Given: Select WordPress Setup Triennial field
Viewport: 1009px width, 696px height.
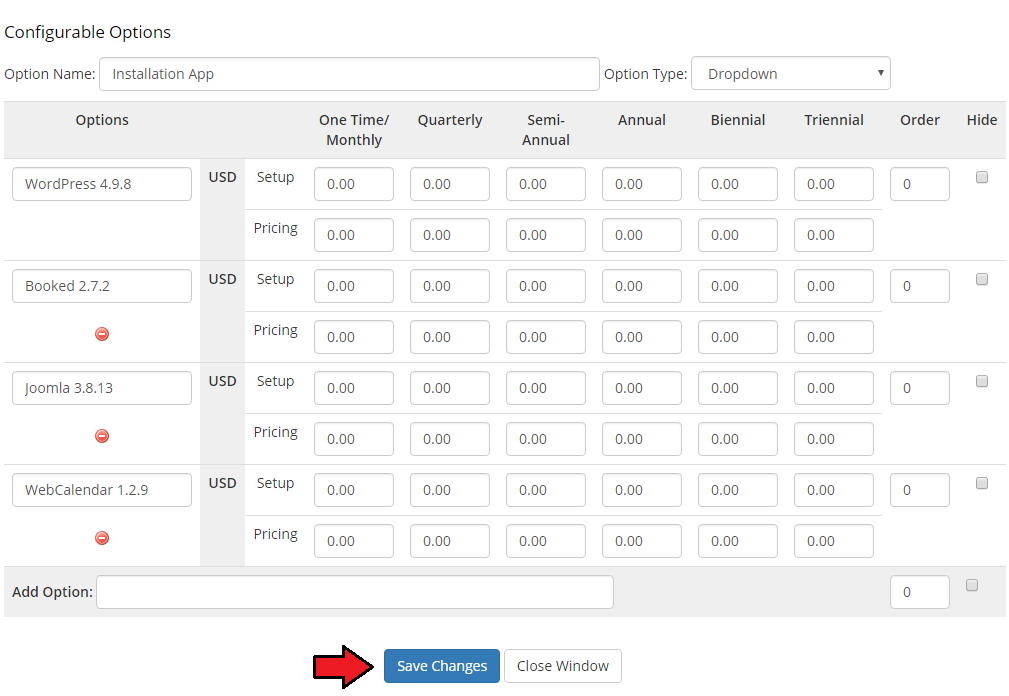Looking at the screenshot, I should point(834,184).
